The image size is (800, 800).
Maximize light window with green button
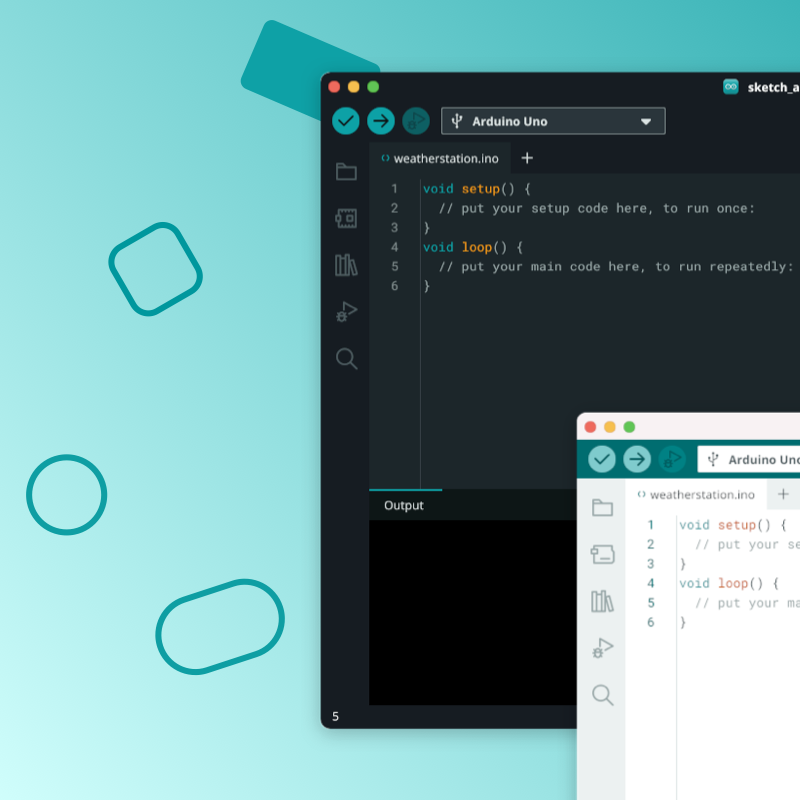(629, 427)
